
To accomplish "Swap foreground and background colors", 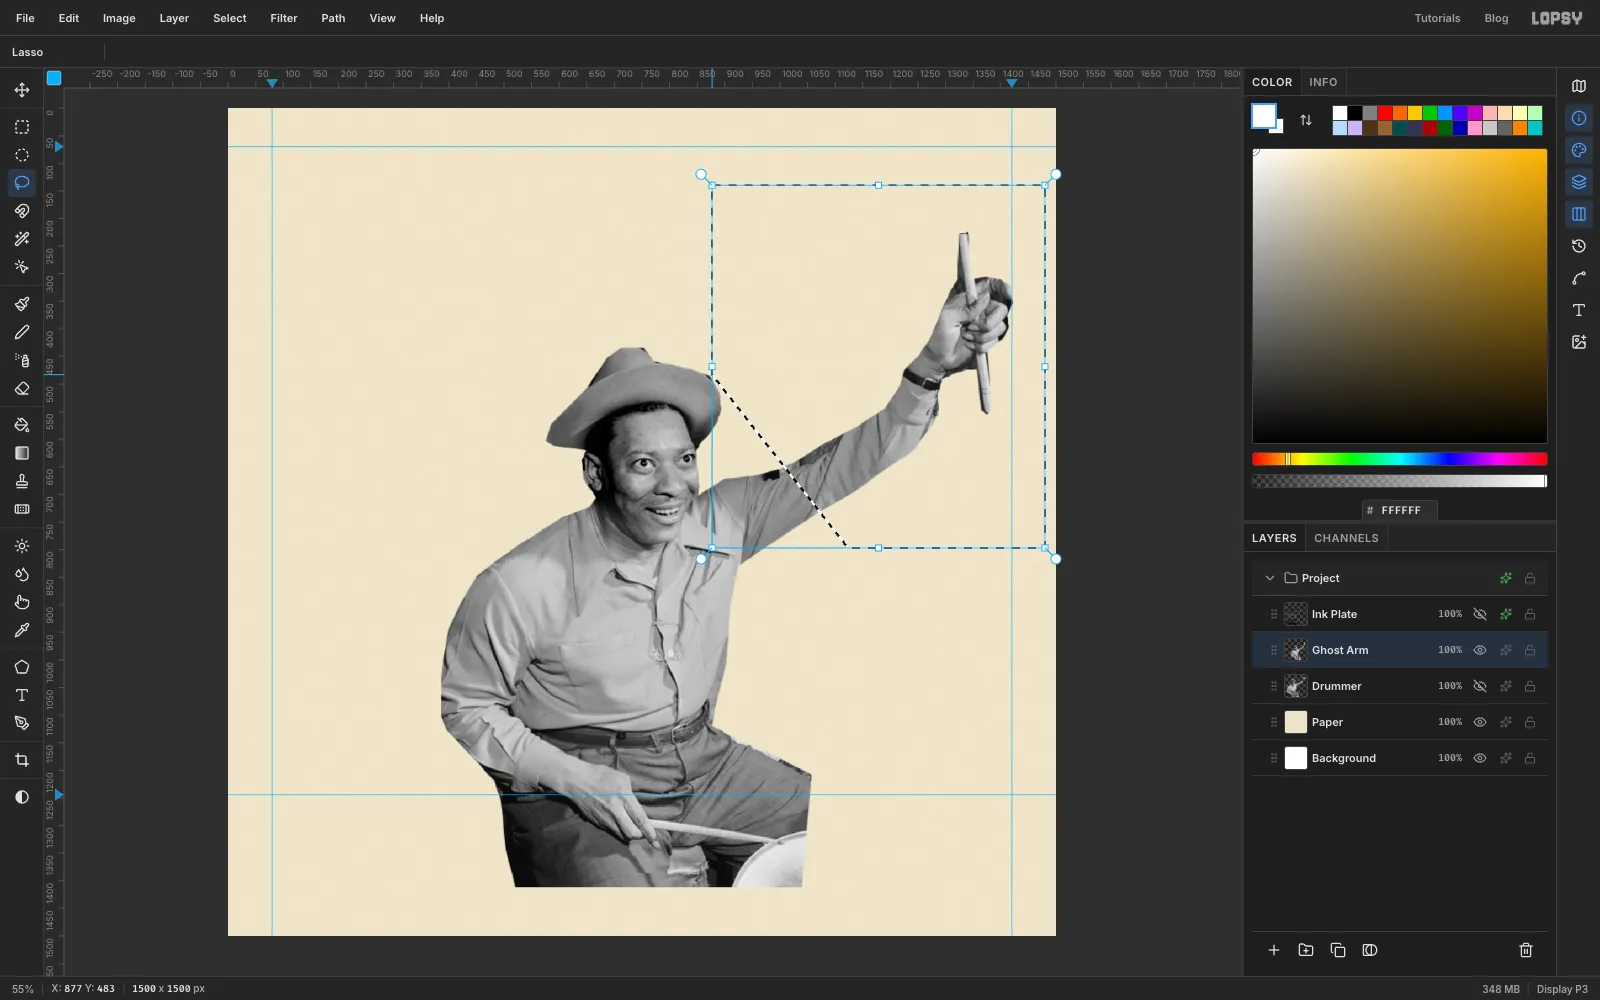I will 1306,120.
